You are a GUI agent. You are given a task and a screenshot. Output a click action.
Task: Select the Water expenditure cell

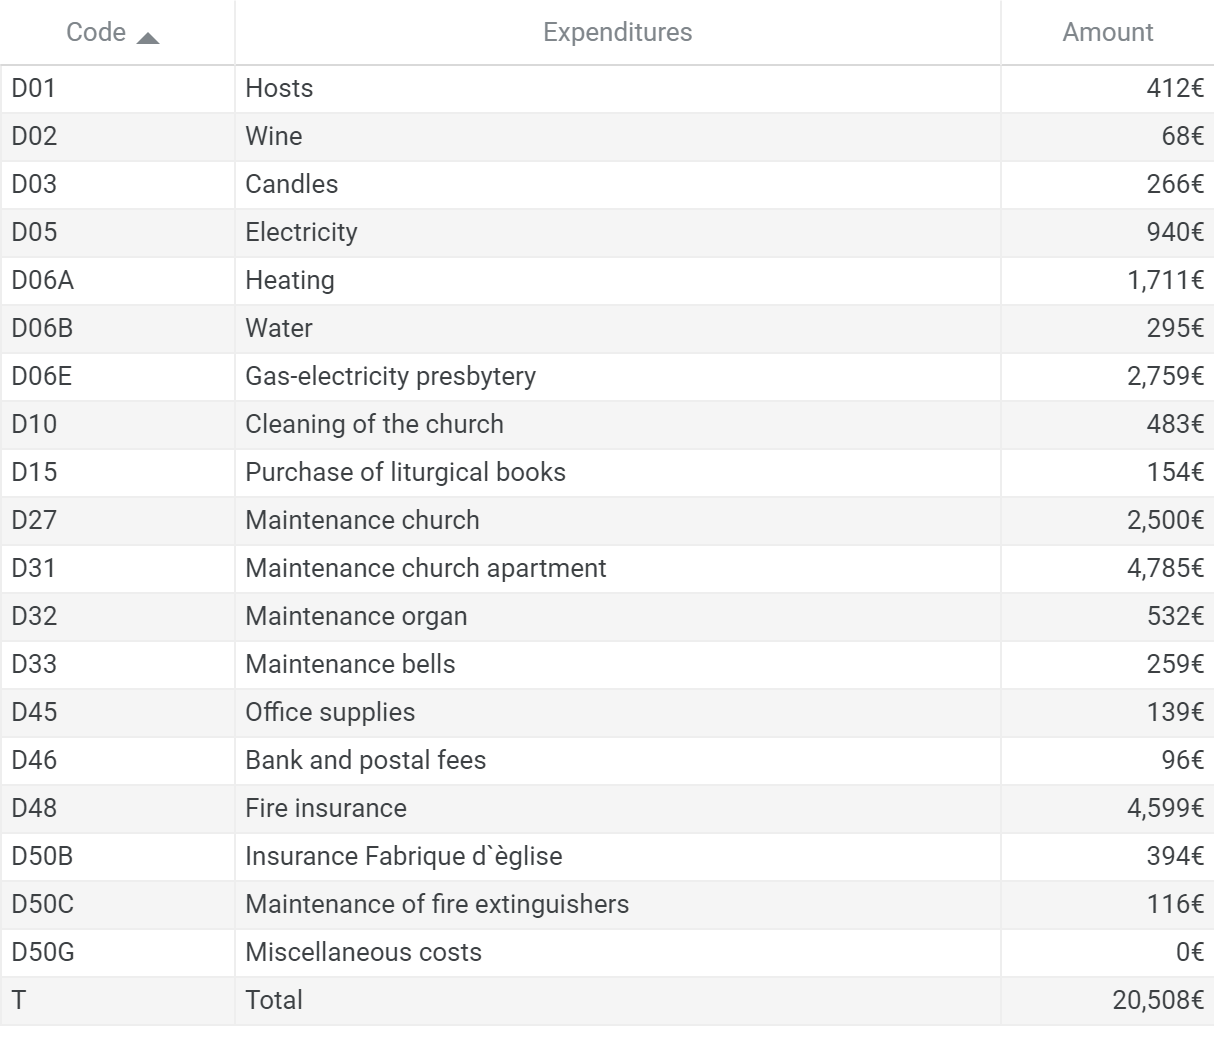tap(617, 328)
